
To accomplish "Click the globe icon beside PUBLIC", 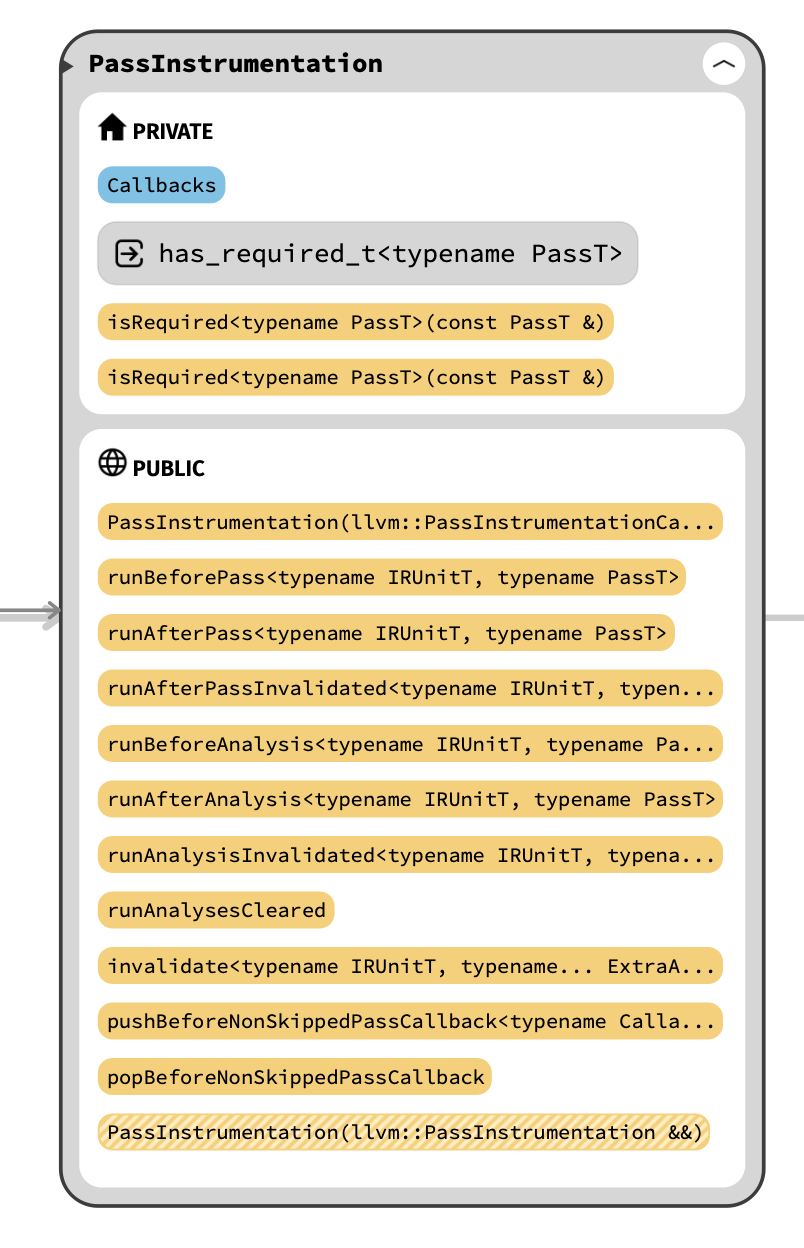I will click(x=112, y=463).
